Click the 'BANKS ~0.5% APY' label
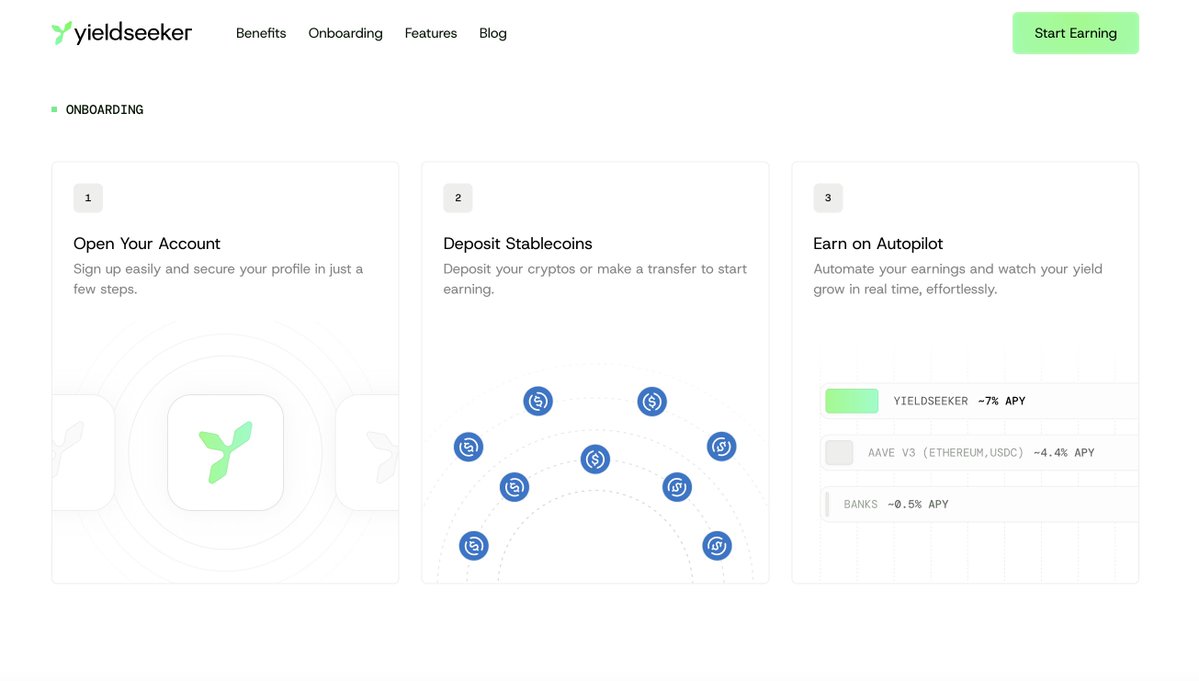Image resolution: width=1199 pixels, height=681 pixels. pos(895,504)
